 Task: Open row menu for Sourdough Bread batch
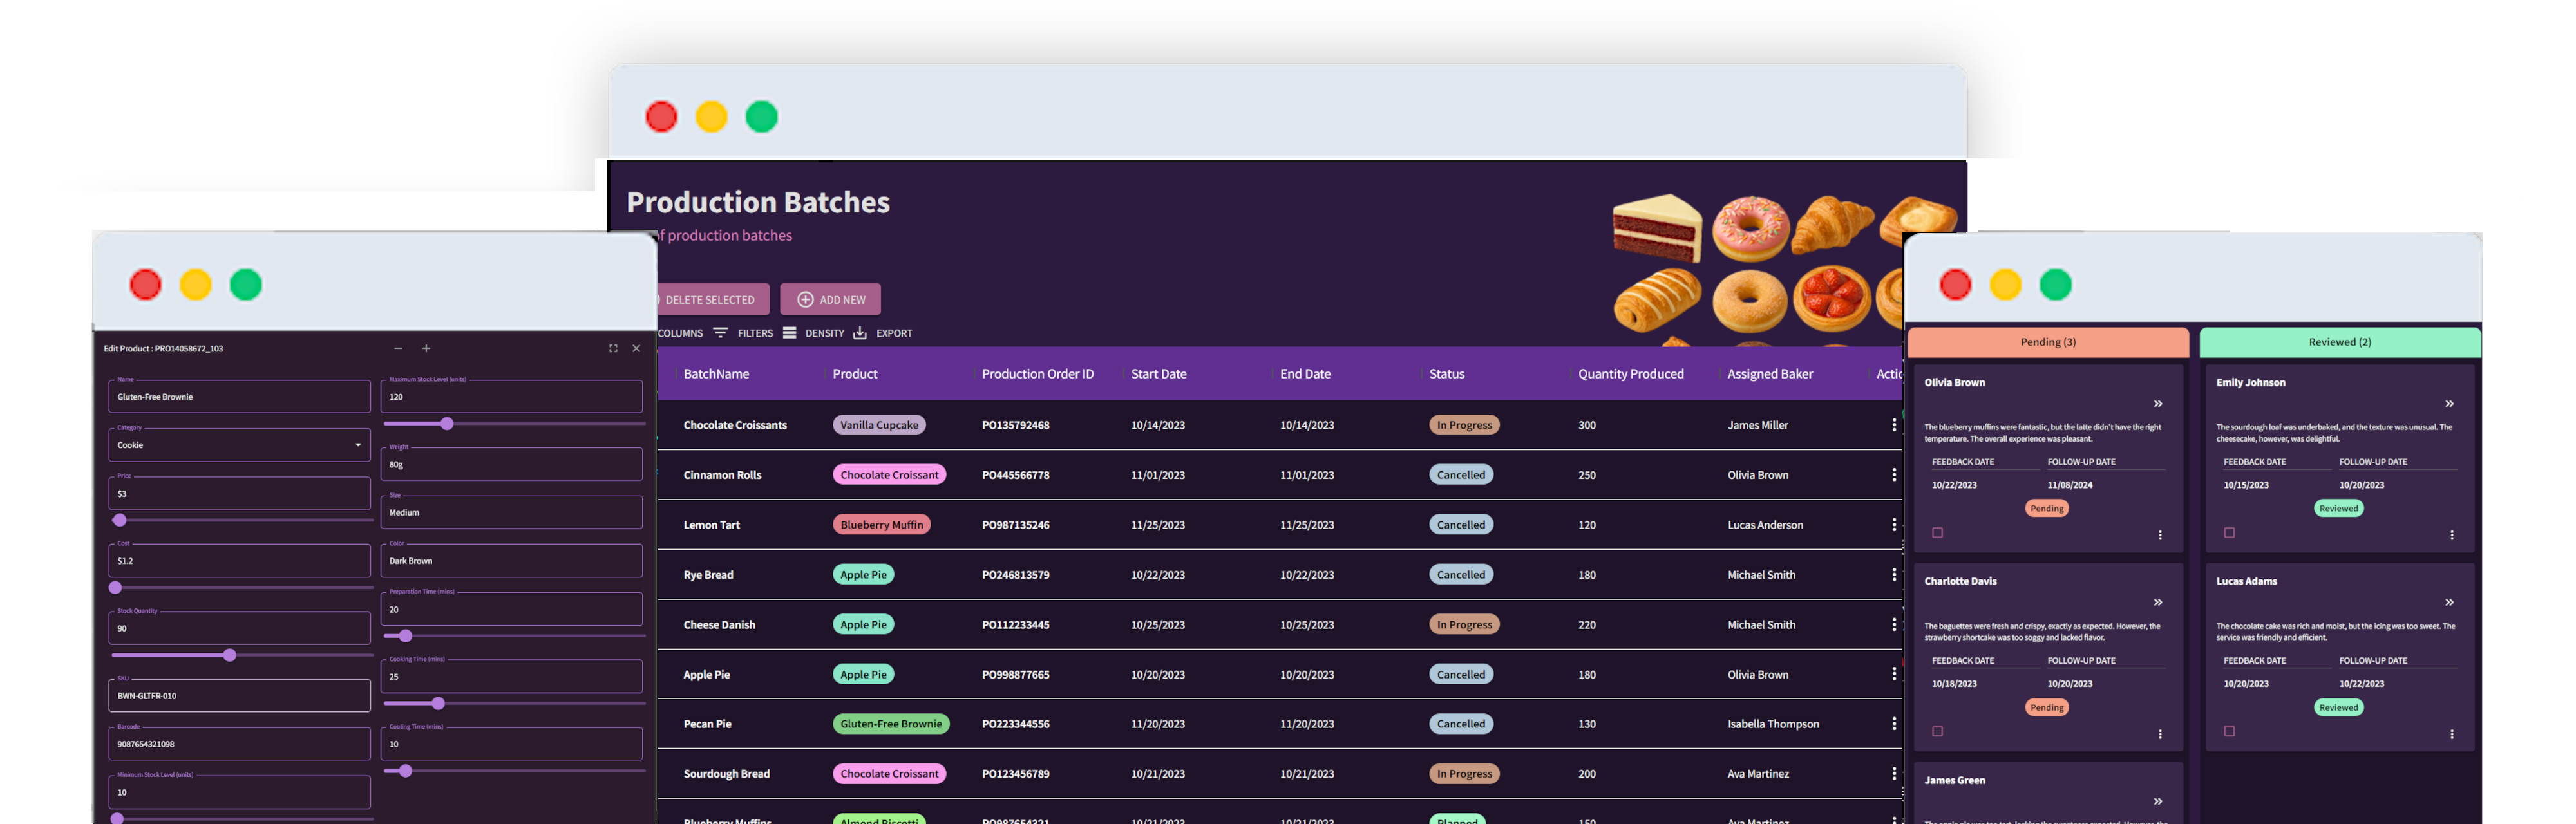[x=1894, y=774]
